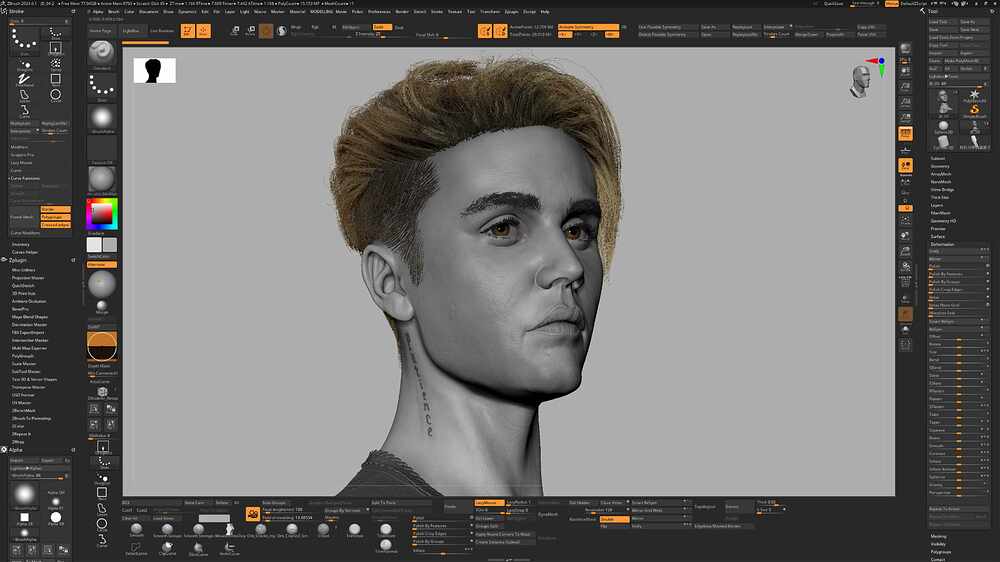
Task: Pick the white main color swatch
Action: 94,244
